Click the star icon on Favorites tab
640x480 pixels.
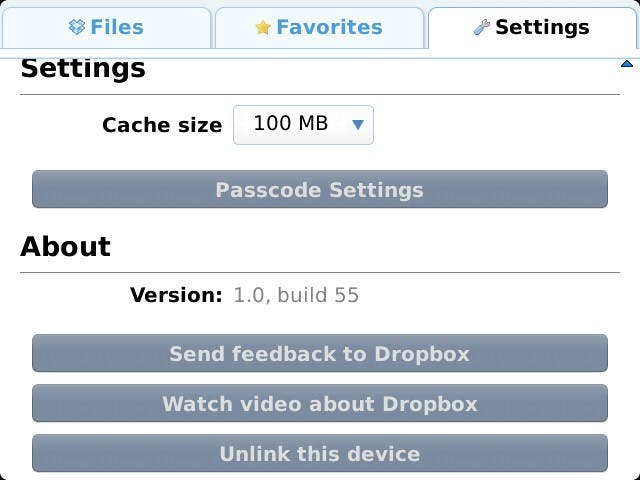click(263, 28)
